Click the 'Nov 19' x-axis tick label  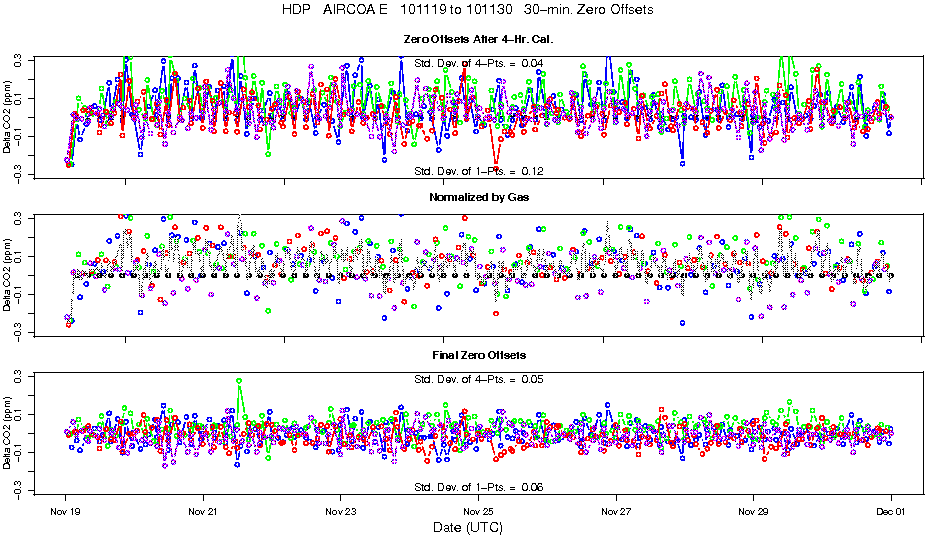tap(66, 511)
